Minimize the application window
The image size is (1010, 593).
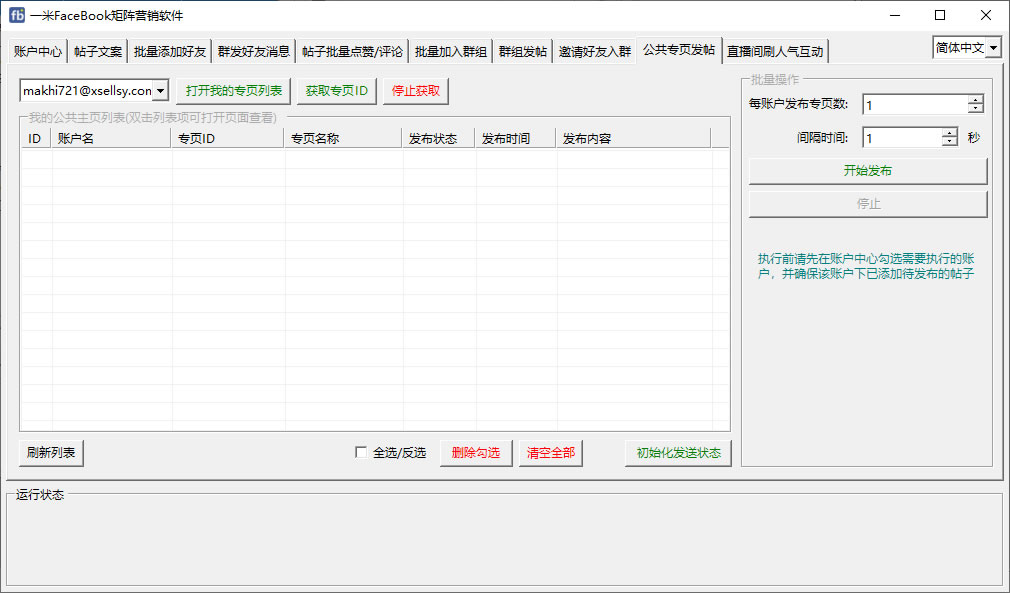895,15
